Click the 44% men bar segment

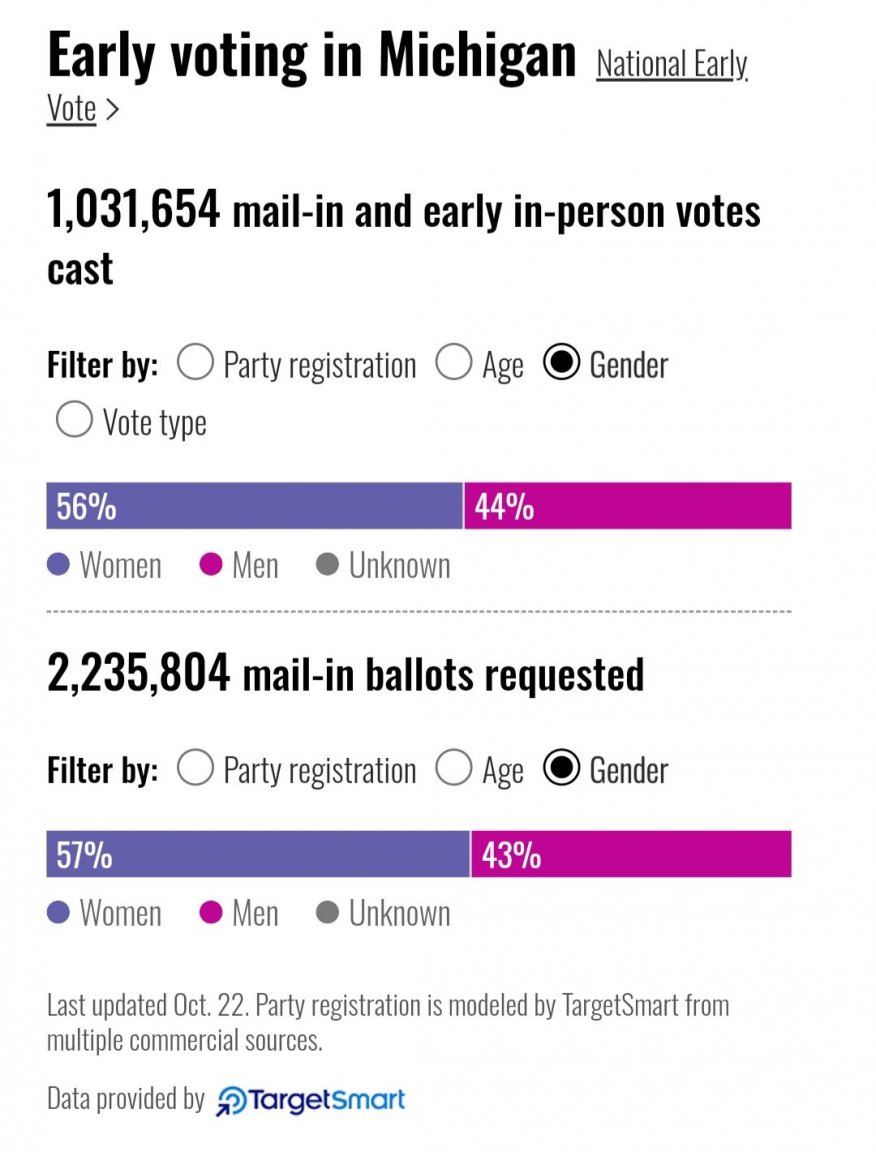(x=628, y=506)
